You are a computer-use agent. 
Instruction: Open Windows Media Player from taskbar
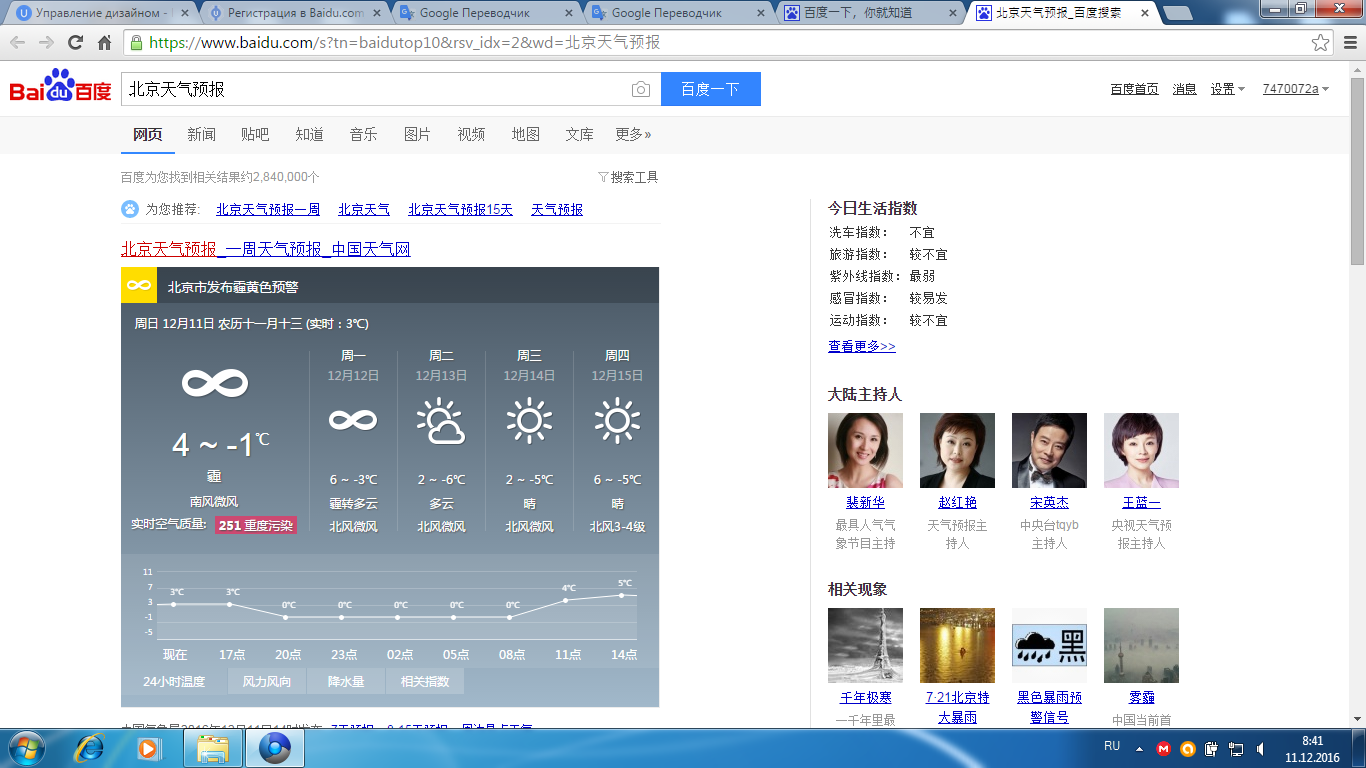148,748
